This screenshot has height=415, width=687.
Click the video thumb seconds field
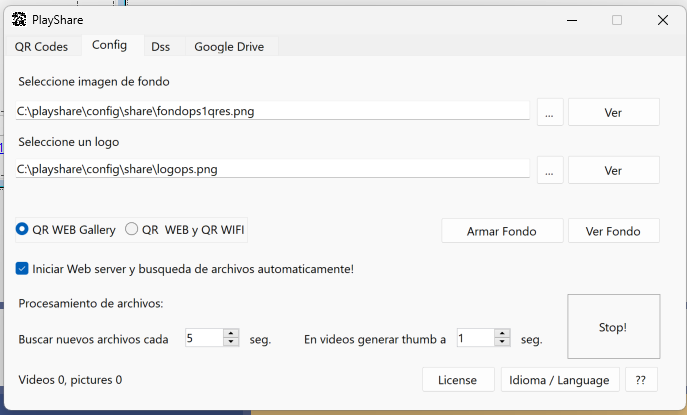pos(475,338)
